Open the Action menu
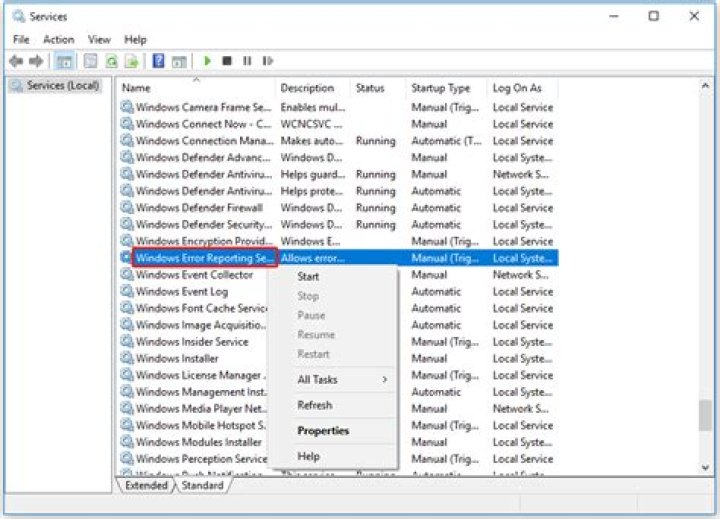Screen dimensions: 720x519 pyautogui.click(x=59, y=39)
